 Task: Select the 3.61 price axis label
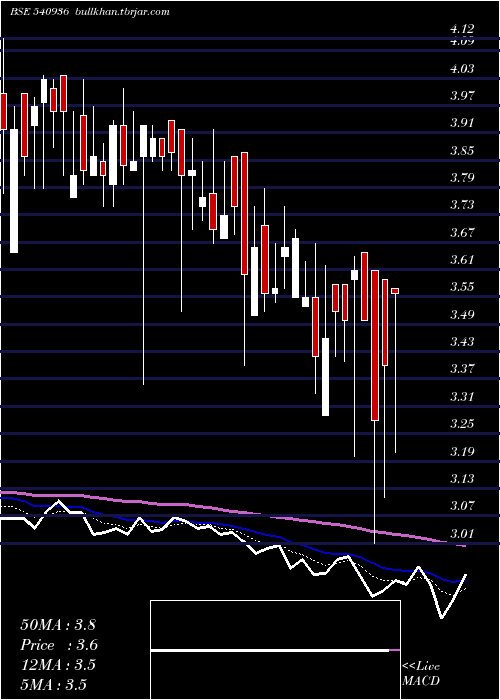pos(462,259)
